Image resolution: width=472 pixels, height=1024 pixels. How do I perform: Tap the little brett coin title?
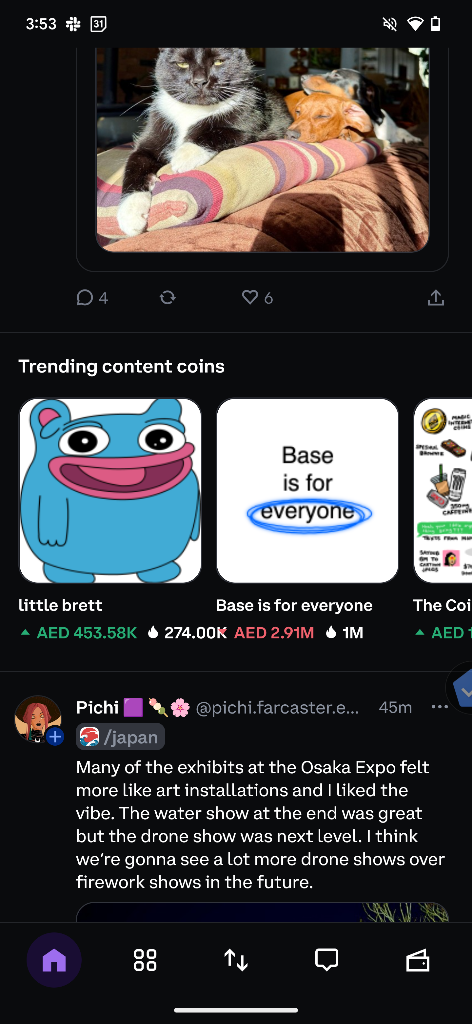coord(60,605)
